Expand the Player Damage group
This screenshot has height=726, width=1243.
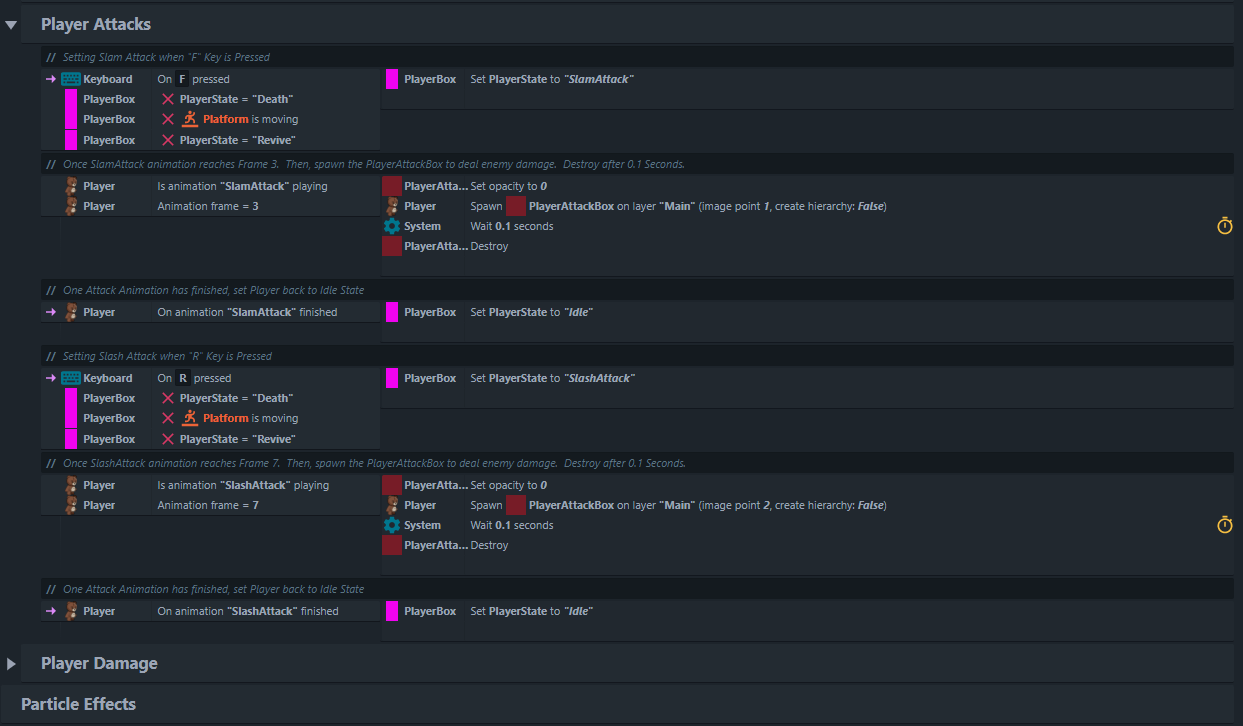click(11, 663)
